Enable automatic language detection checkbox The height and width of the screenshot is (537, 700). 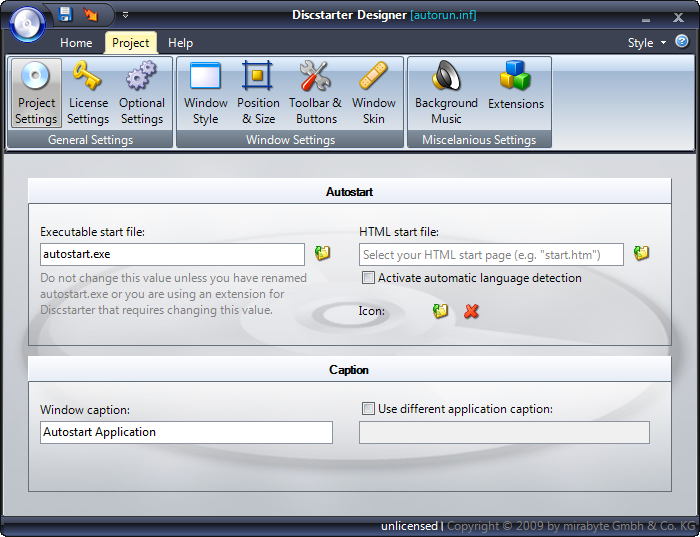click(368, 278)
